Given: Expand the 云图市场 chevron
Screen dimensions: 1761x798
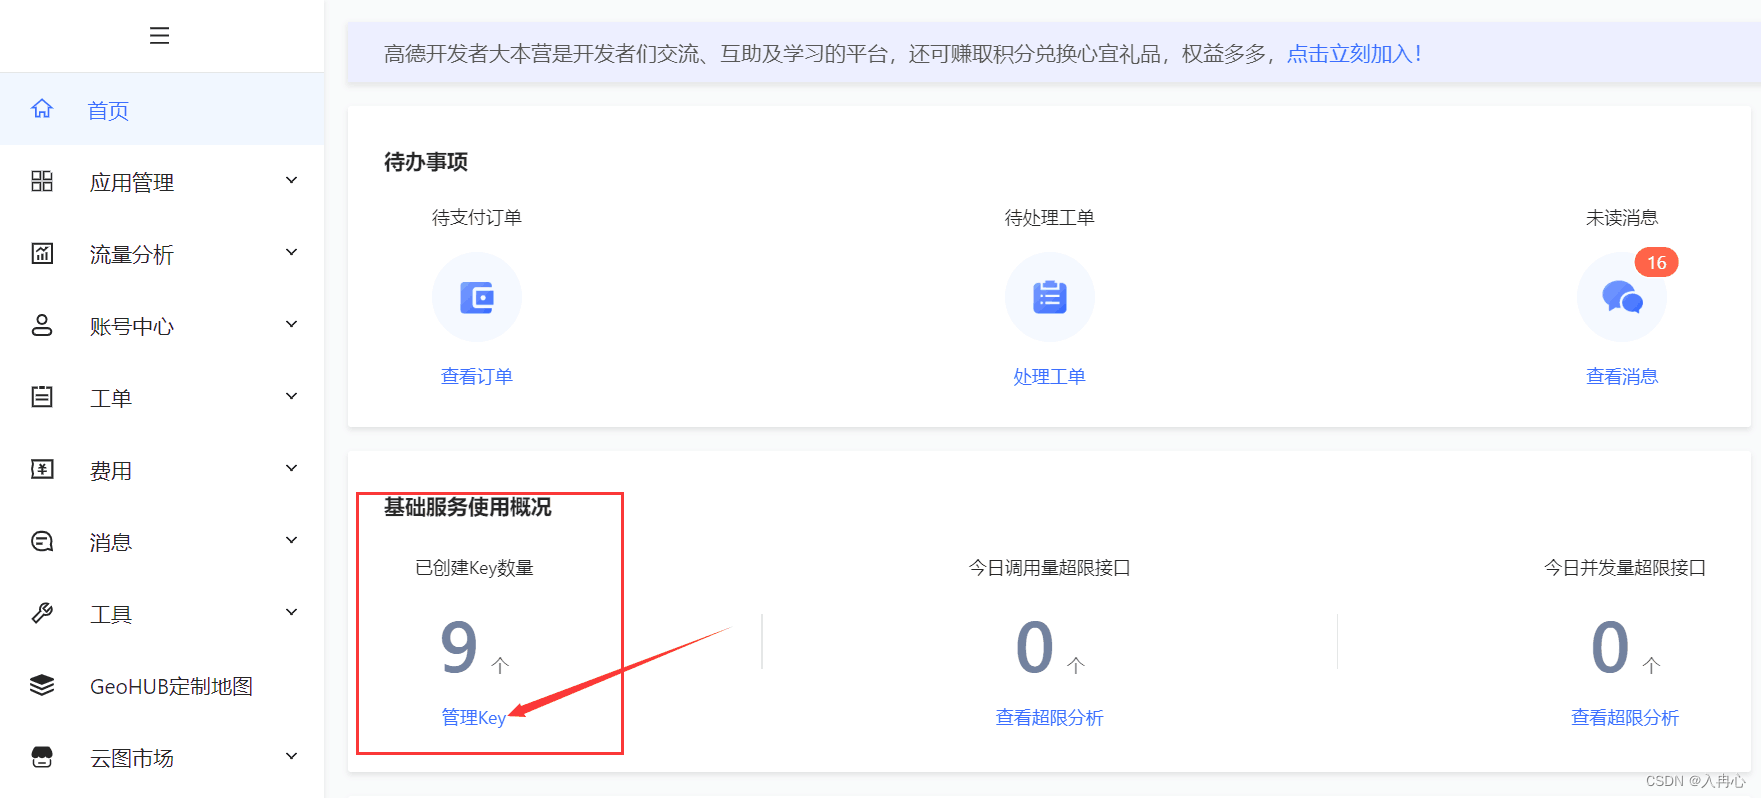Looking at the screenshot, I should [x=292, y=756].
